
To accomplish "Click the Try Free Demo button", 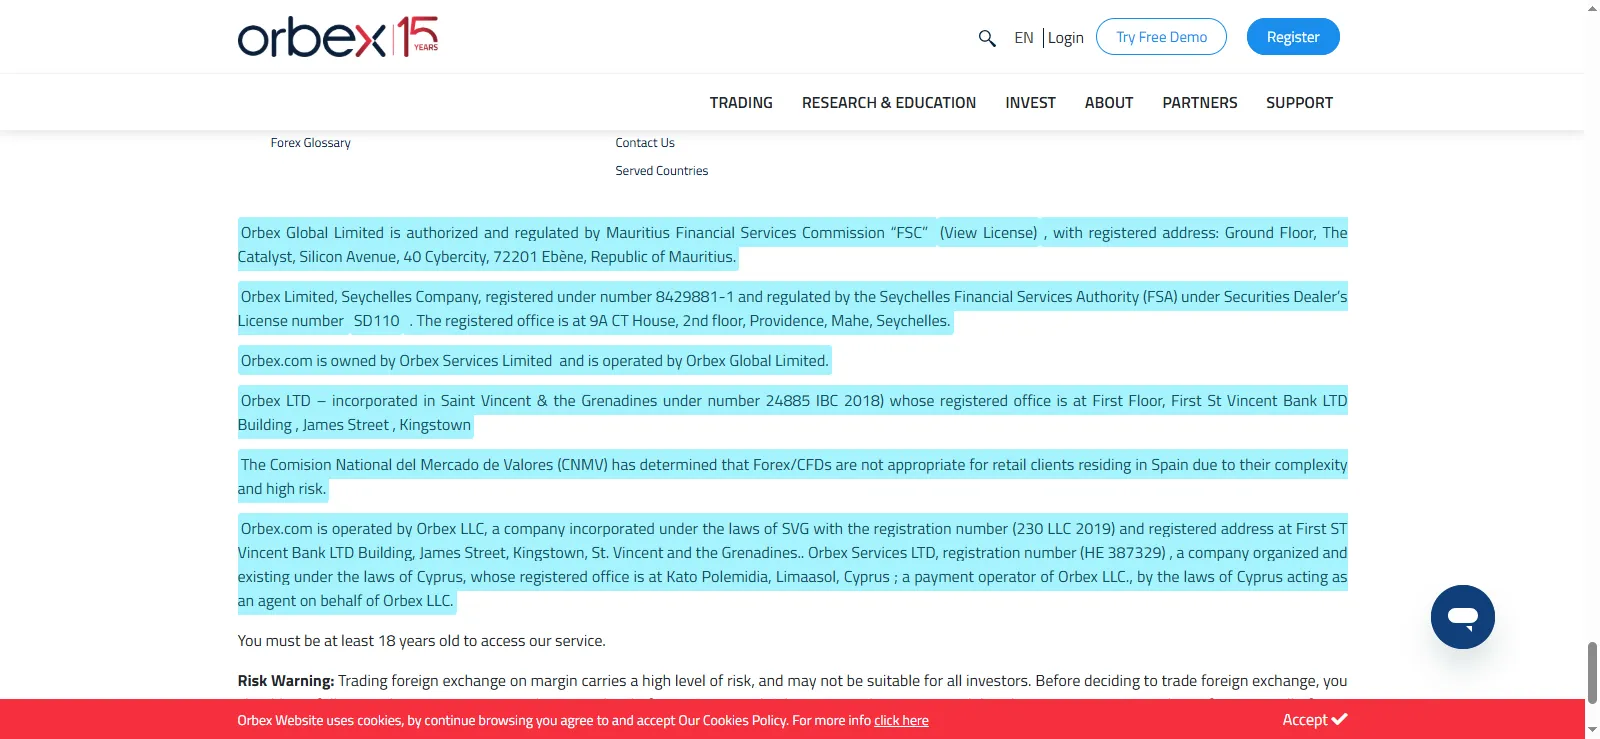I will click(x=1161, y=37).
